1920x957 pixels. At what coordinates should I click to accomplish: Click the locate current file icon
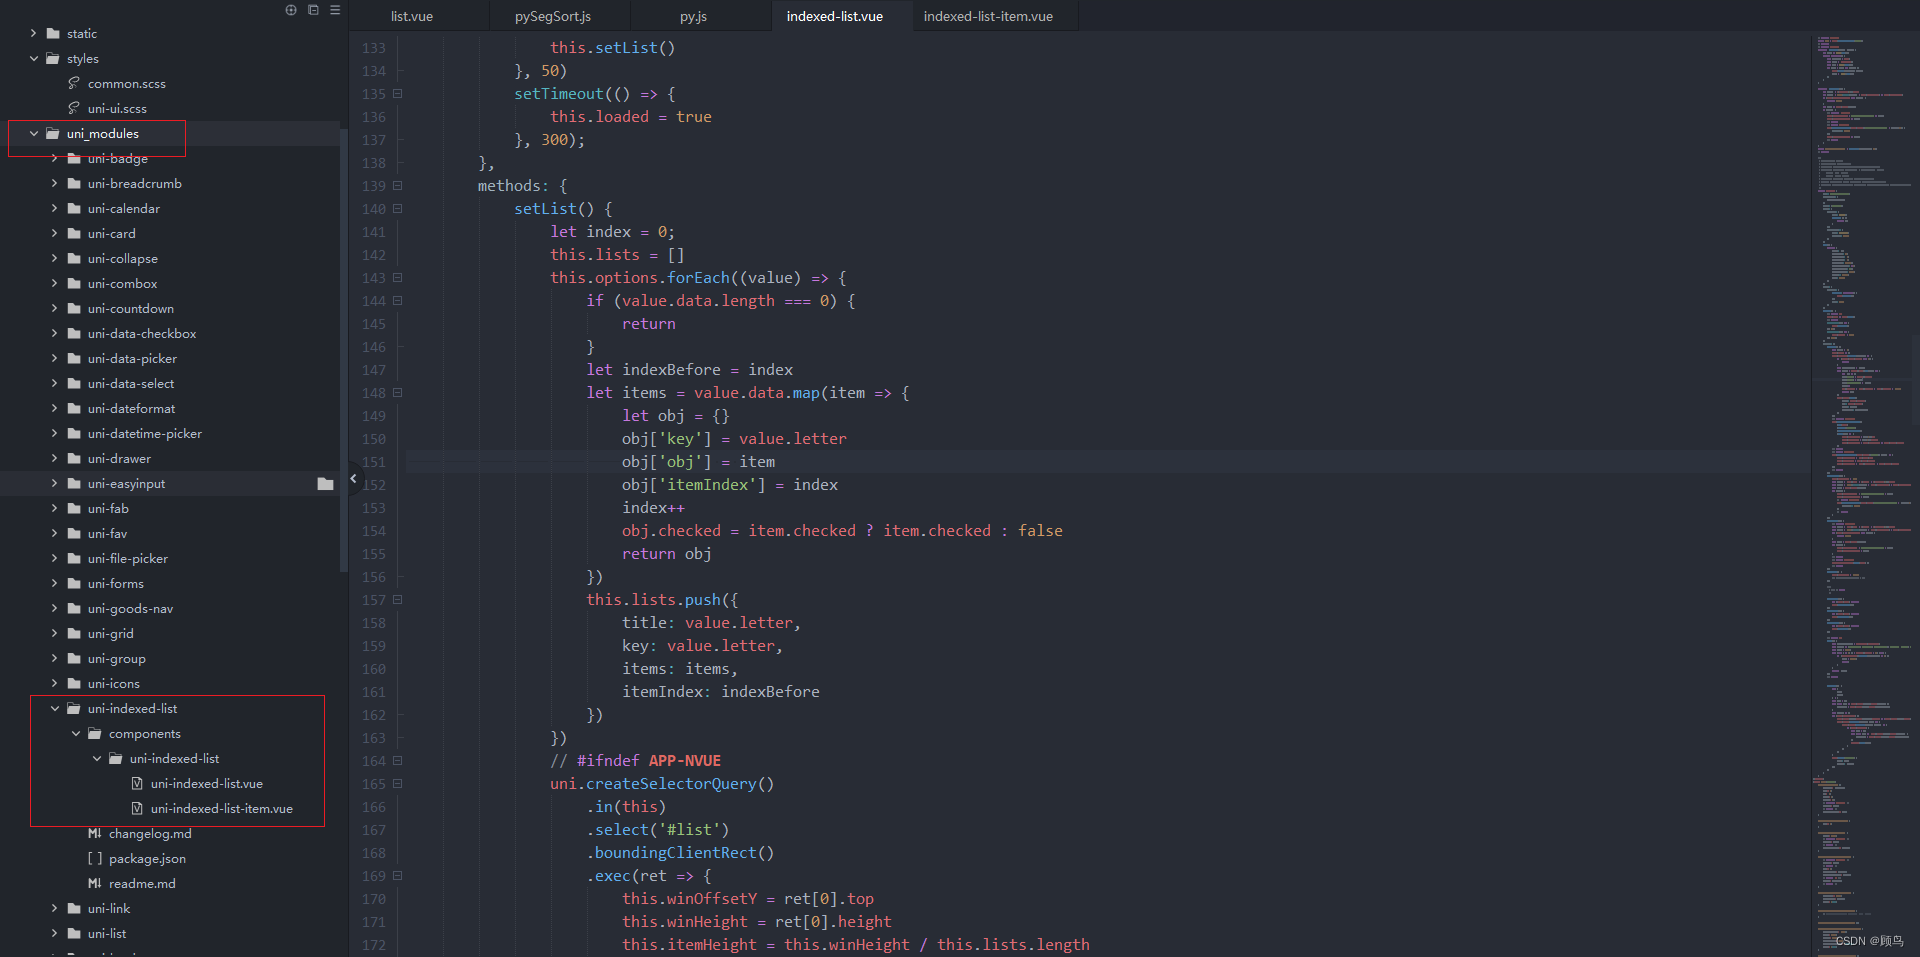click(x=291, y=10)
